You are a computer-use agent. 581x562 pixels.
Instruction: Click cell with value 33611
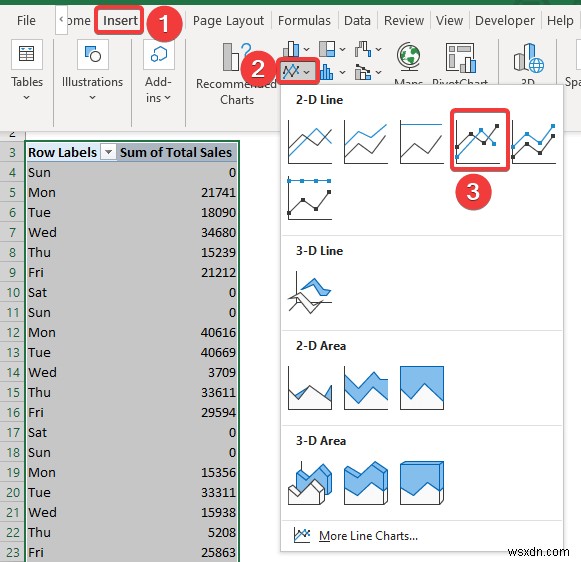(x=177, y=393)
